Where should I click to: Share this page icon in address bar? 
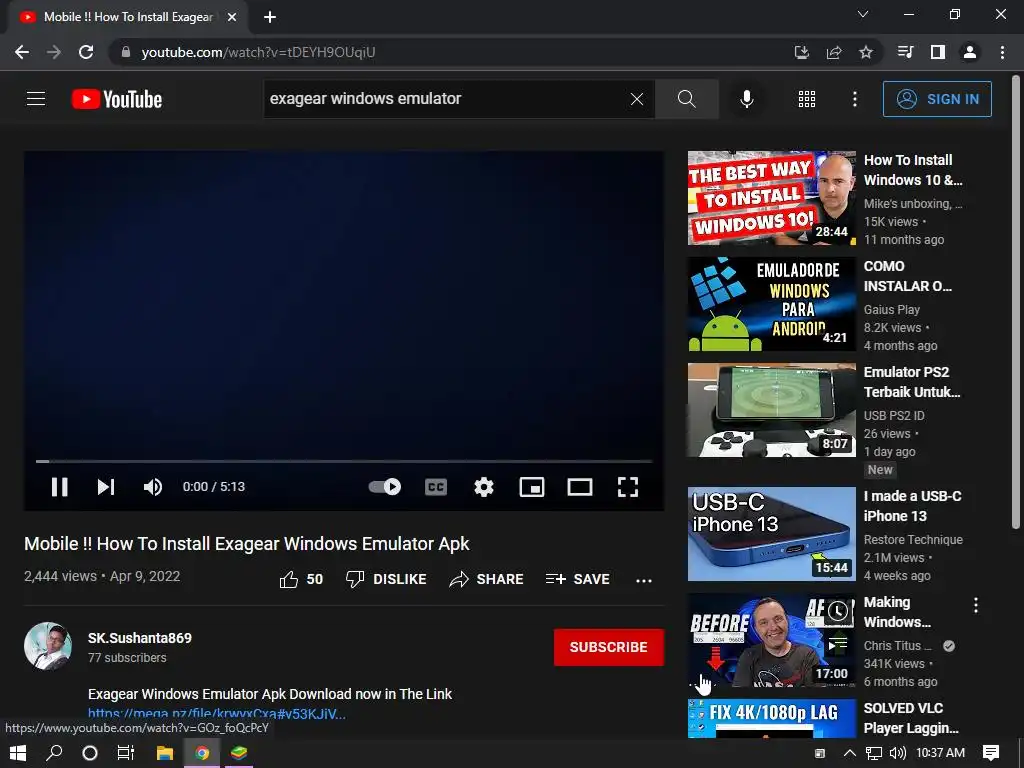[x=834, y=52]
